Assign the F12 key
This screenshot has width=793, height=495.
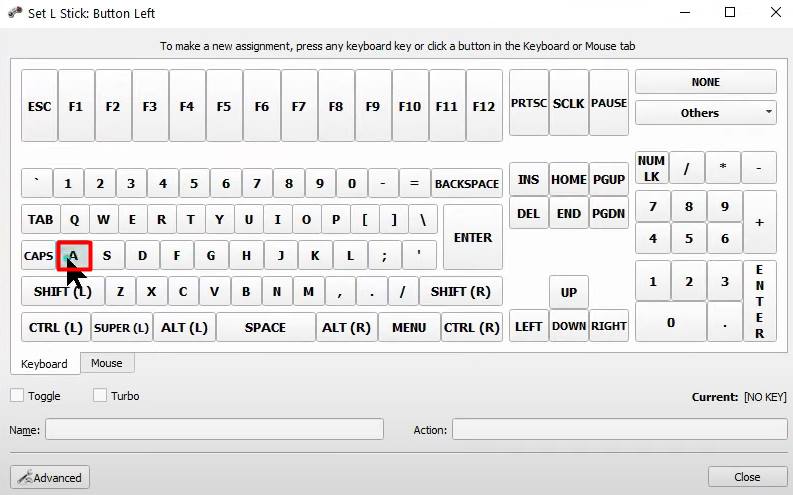tap(484, 106)
